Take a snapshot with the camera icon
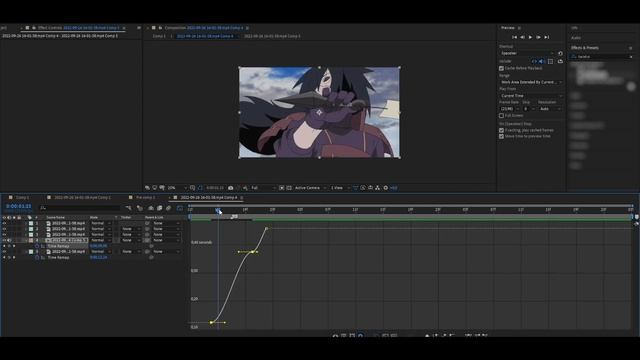 (231, 188)
